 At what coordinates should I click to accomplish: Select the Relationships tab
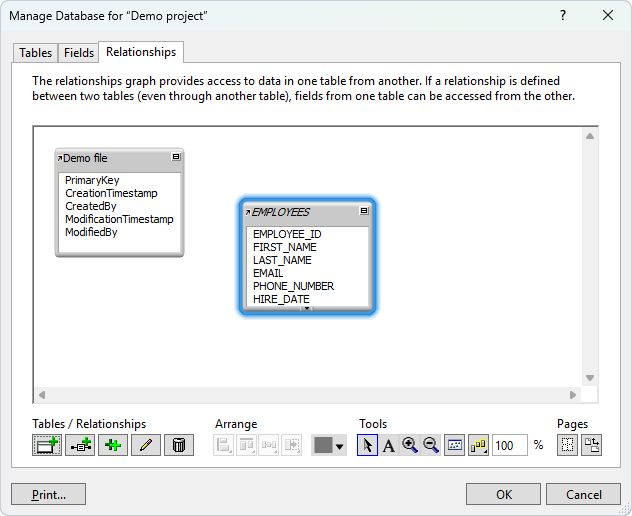point(141,52)
